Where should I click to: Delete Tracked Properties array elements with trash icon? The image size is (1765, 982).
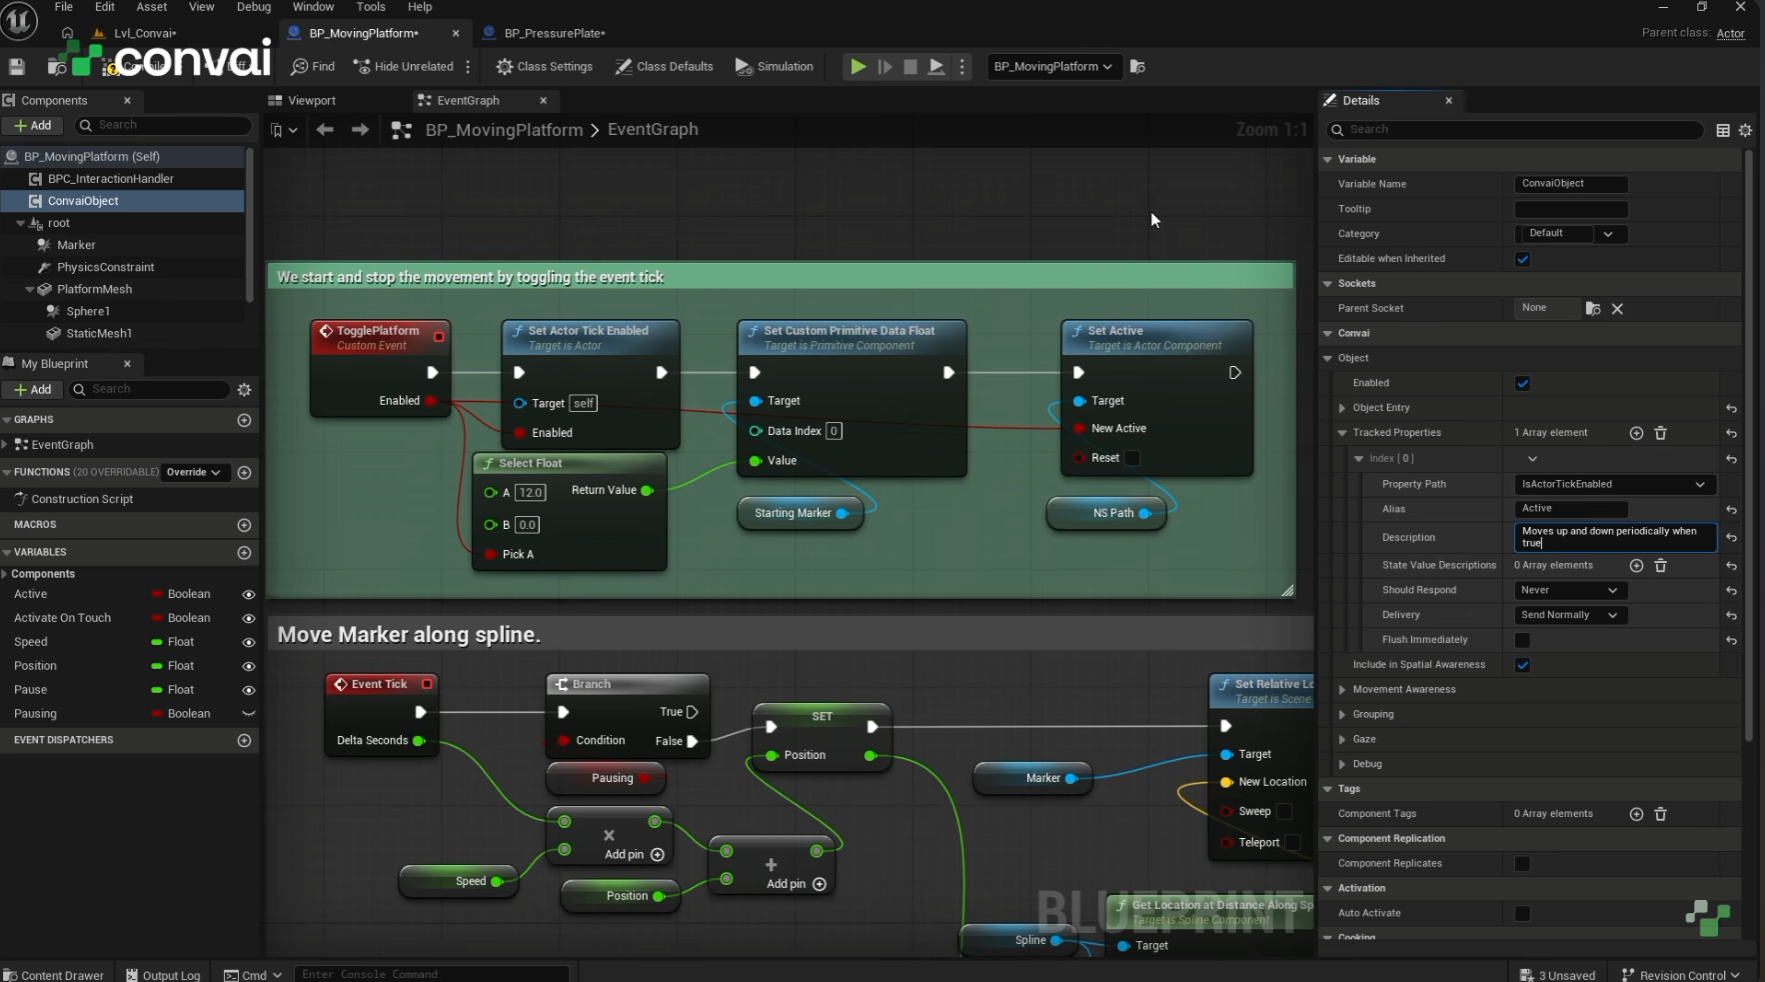pos(1661,433)
